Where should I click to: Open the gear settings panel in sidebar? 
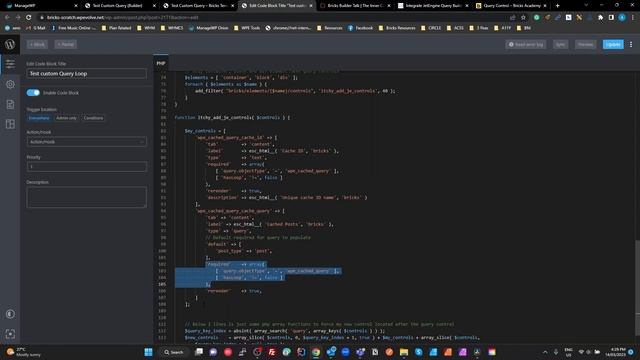tap(10, 84)
